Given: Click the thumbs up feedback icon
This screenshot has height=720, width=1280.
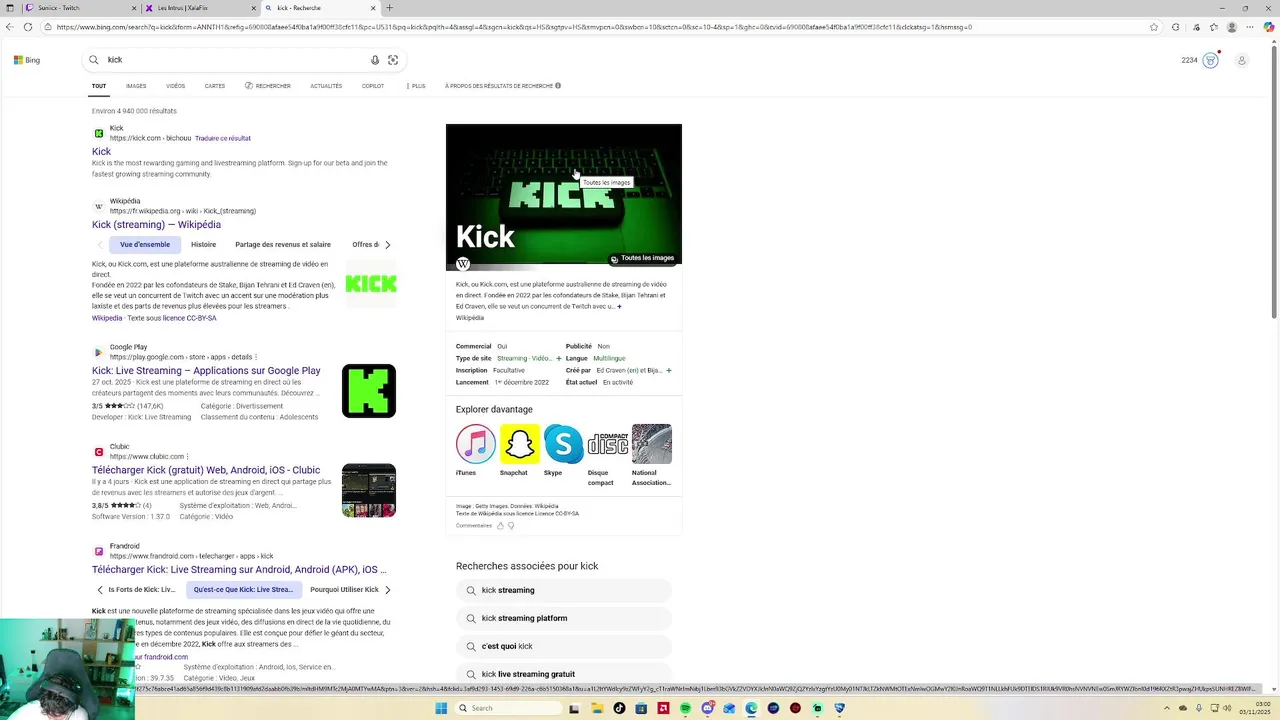Looking at the screenshot, I should pyautogui.click(x=500, y=525).
